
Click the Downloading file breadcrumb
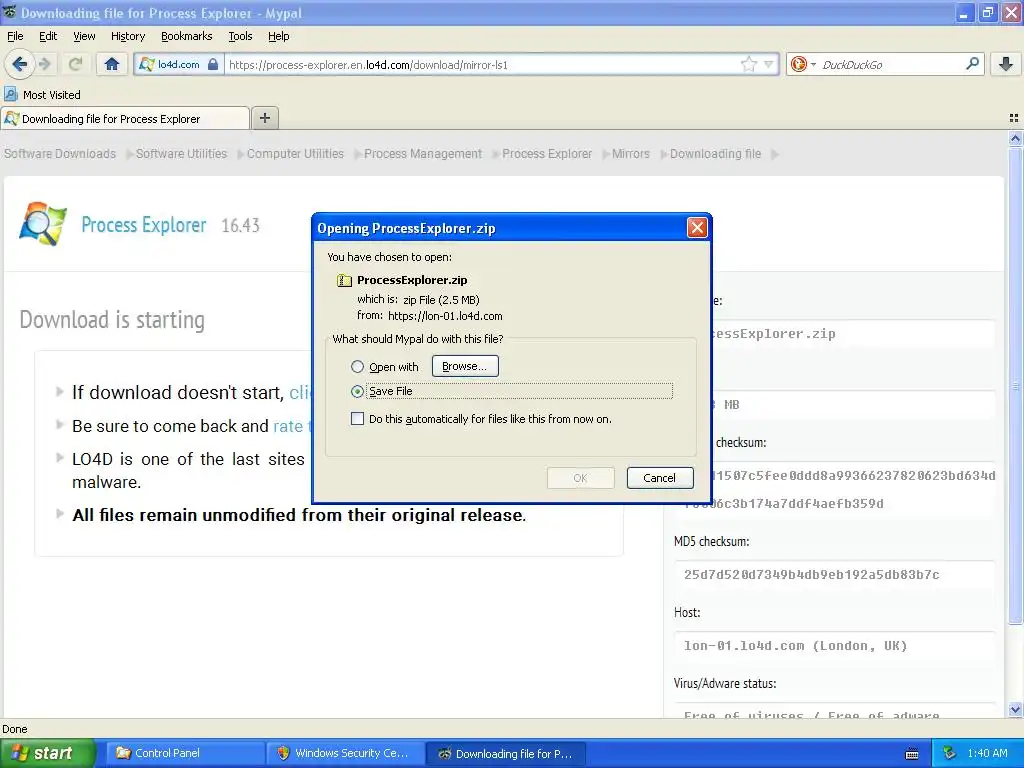pyautogui.click(x=716, y=153)
